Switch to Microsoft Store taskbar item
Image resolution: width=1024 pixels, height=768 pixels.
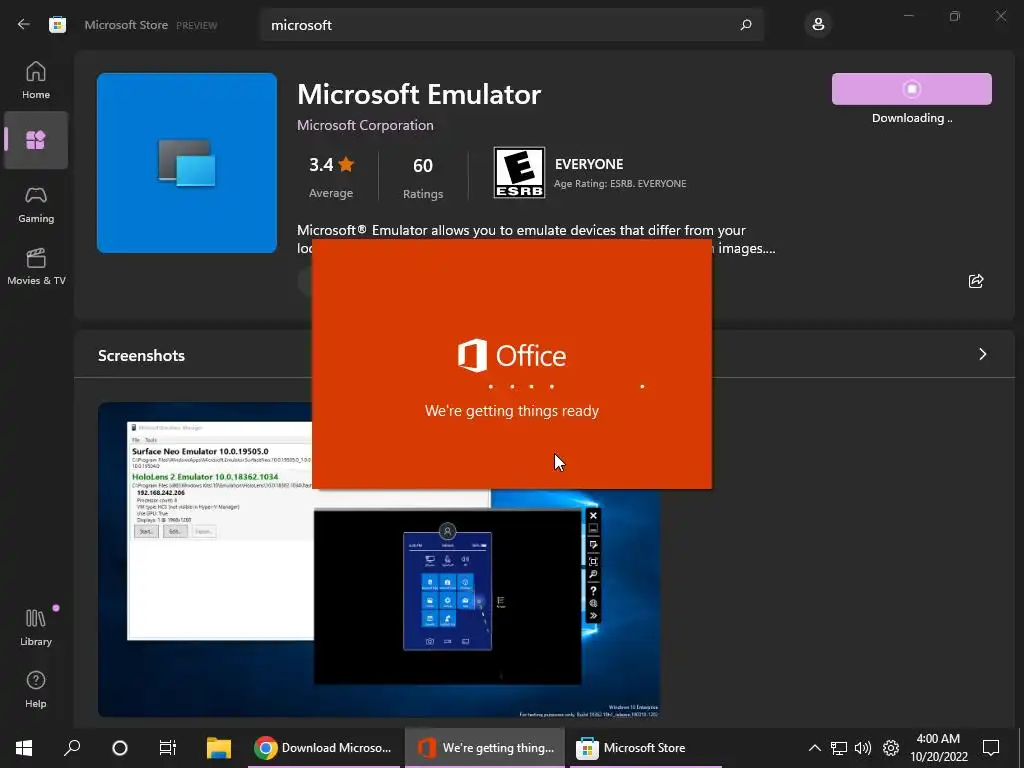[645, 748]
